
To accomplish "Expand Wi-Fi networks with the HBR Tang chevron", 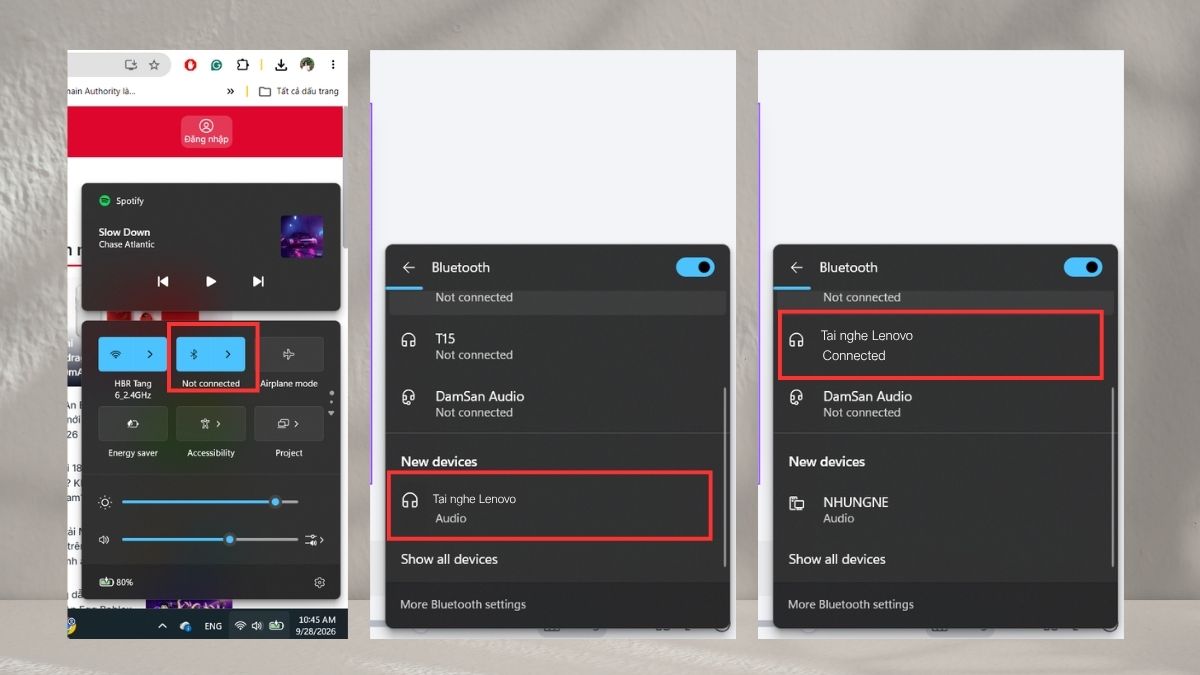I will pos(150,354).
